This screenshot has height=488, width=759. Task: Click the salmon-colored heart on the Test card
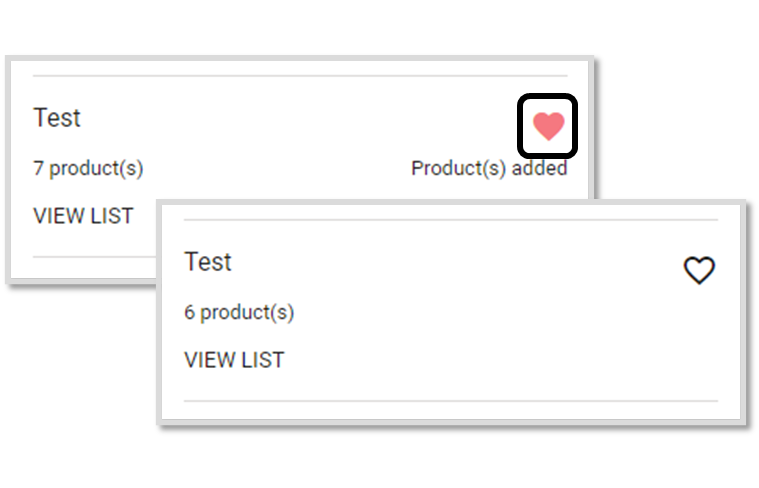[x=548, y=126]
